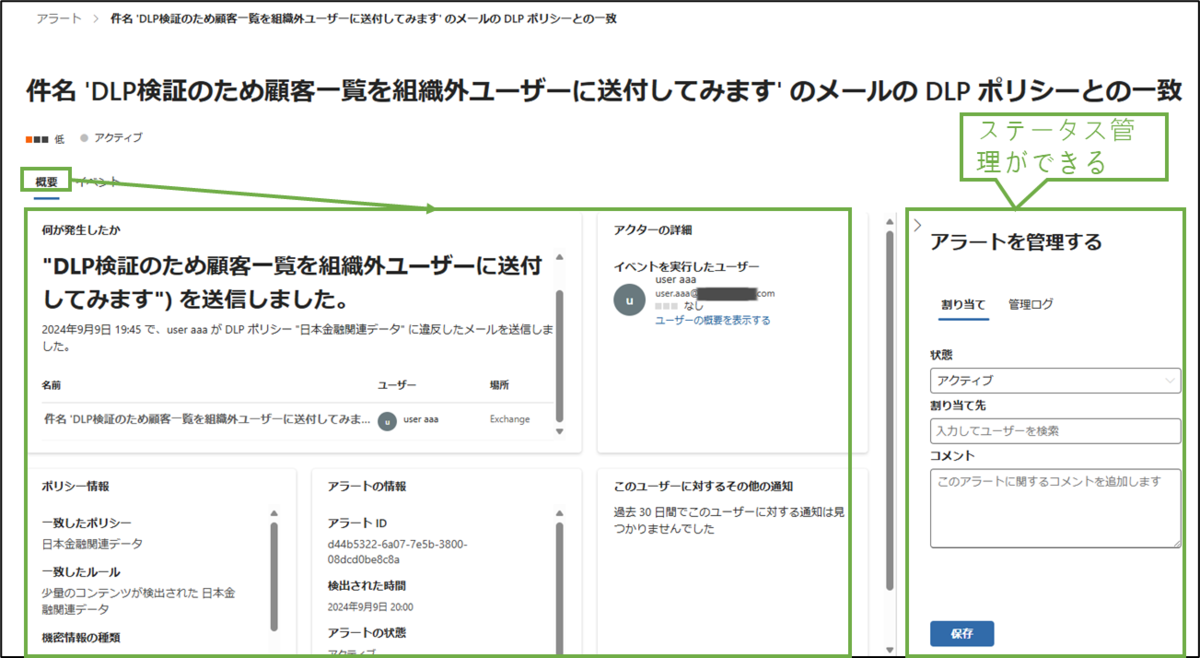Click the コメント box resize handle
The height and width of the screenshot is (658, 1200).
click(1176, 543)
